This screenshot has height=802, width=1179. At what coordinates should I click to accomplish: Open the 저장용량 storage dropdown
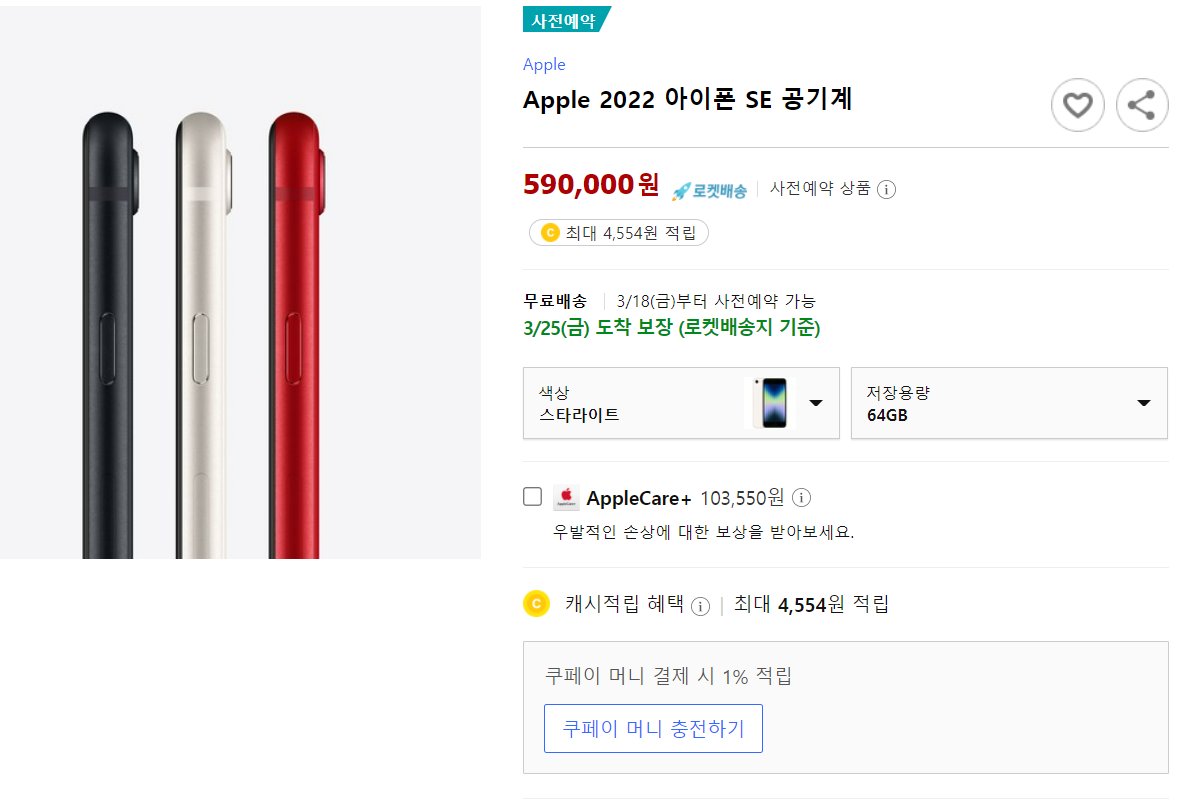pyautogui.click(x=1008, y=403)
